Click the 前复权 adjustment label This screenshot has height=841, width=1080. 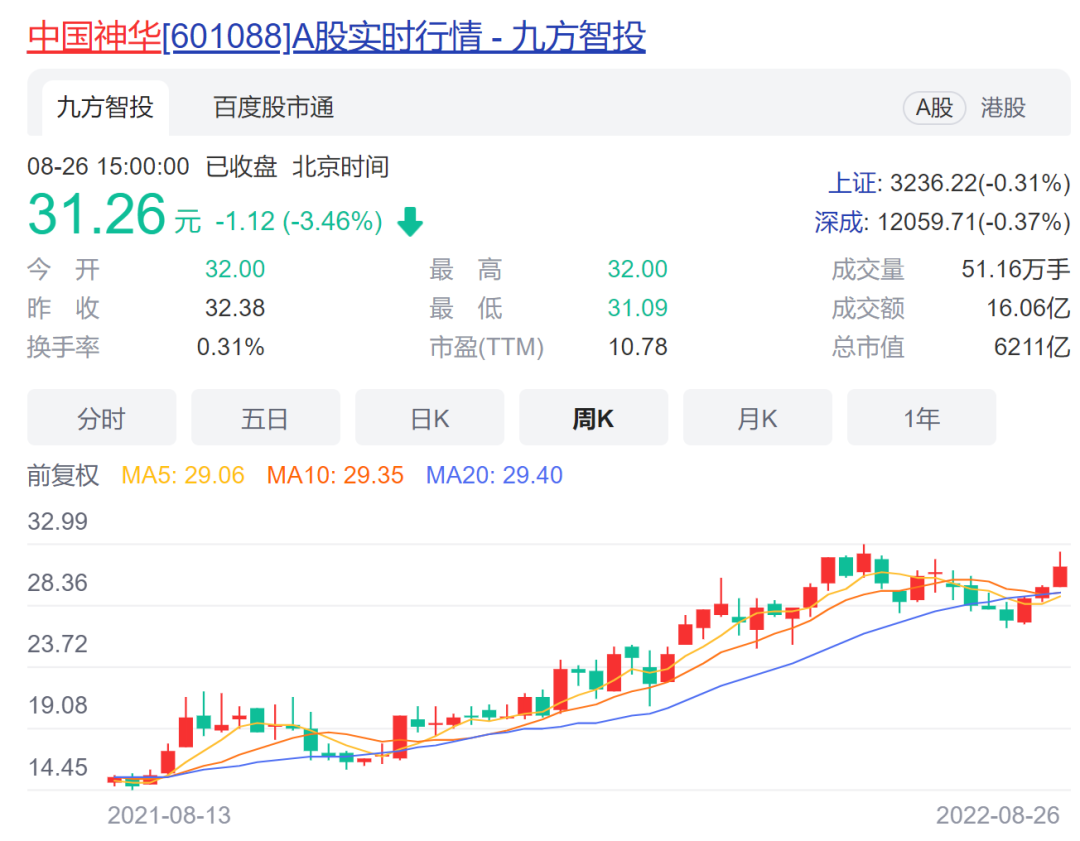[63, 475]
